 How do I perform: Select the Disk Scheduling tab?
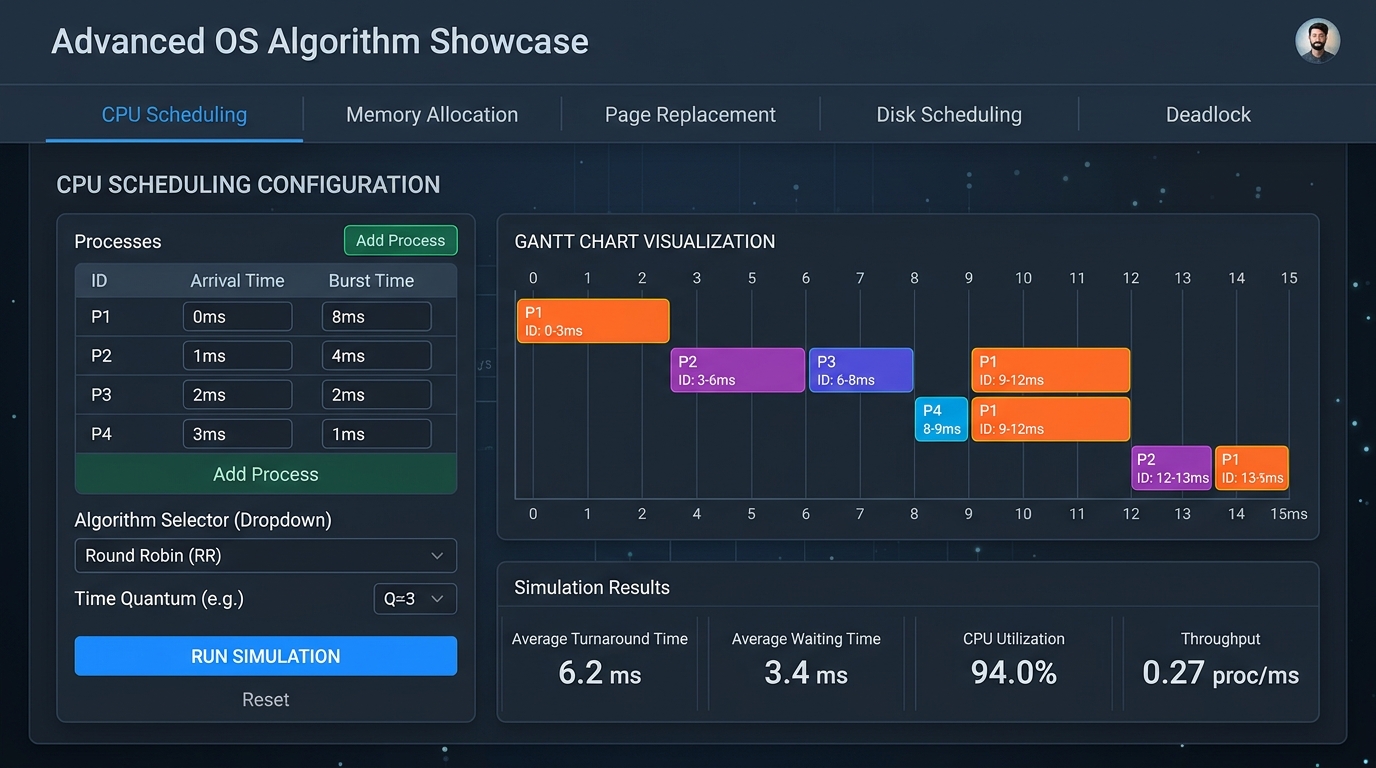coord(949,115)
